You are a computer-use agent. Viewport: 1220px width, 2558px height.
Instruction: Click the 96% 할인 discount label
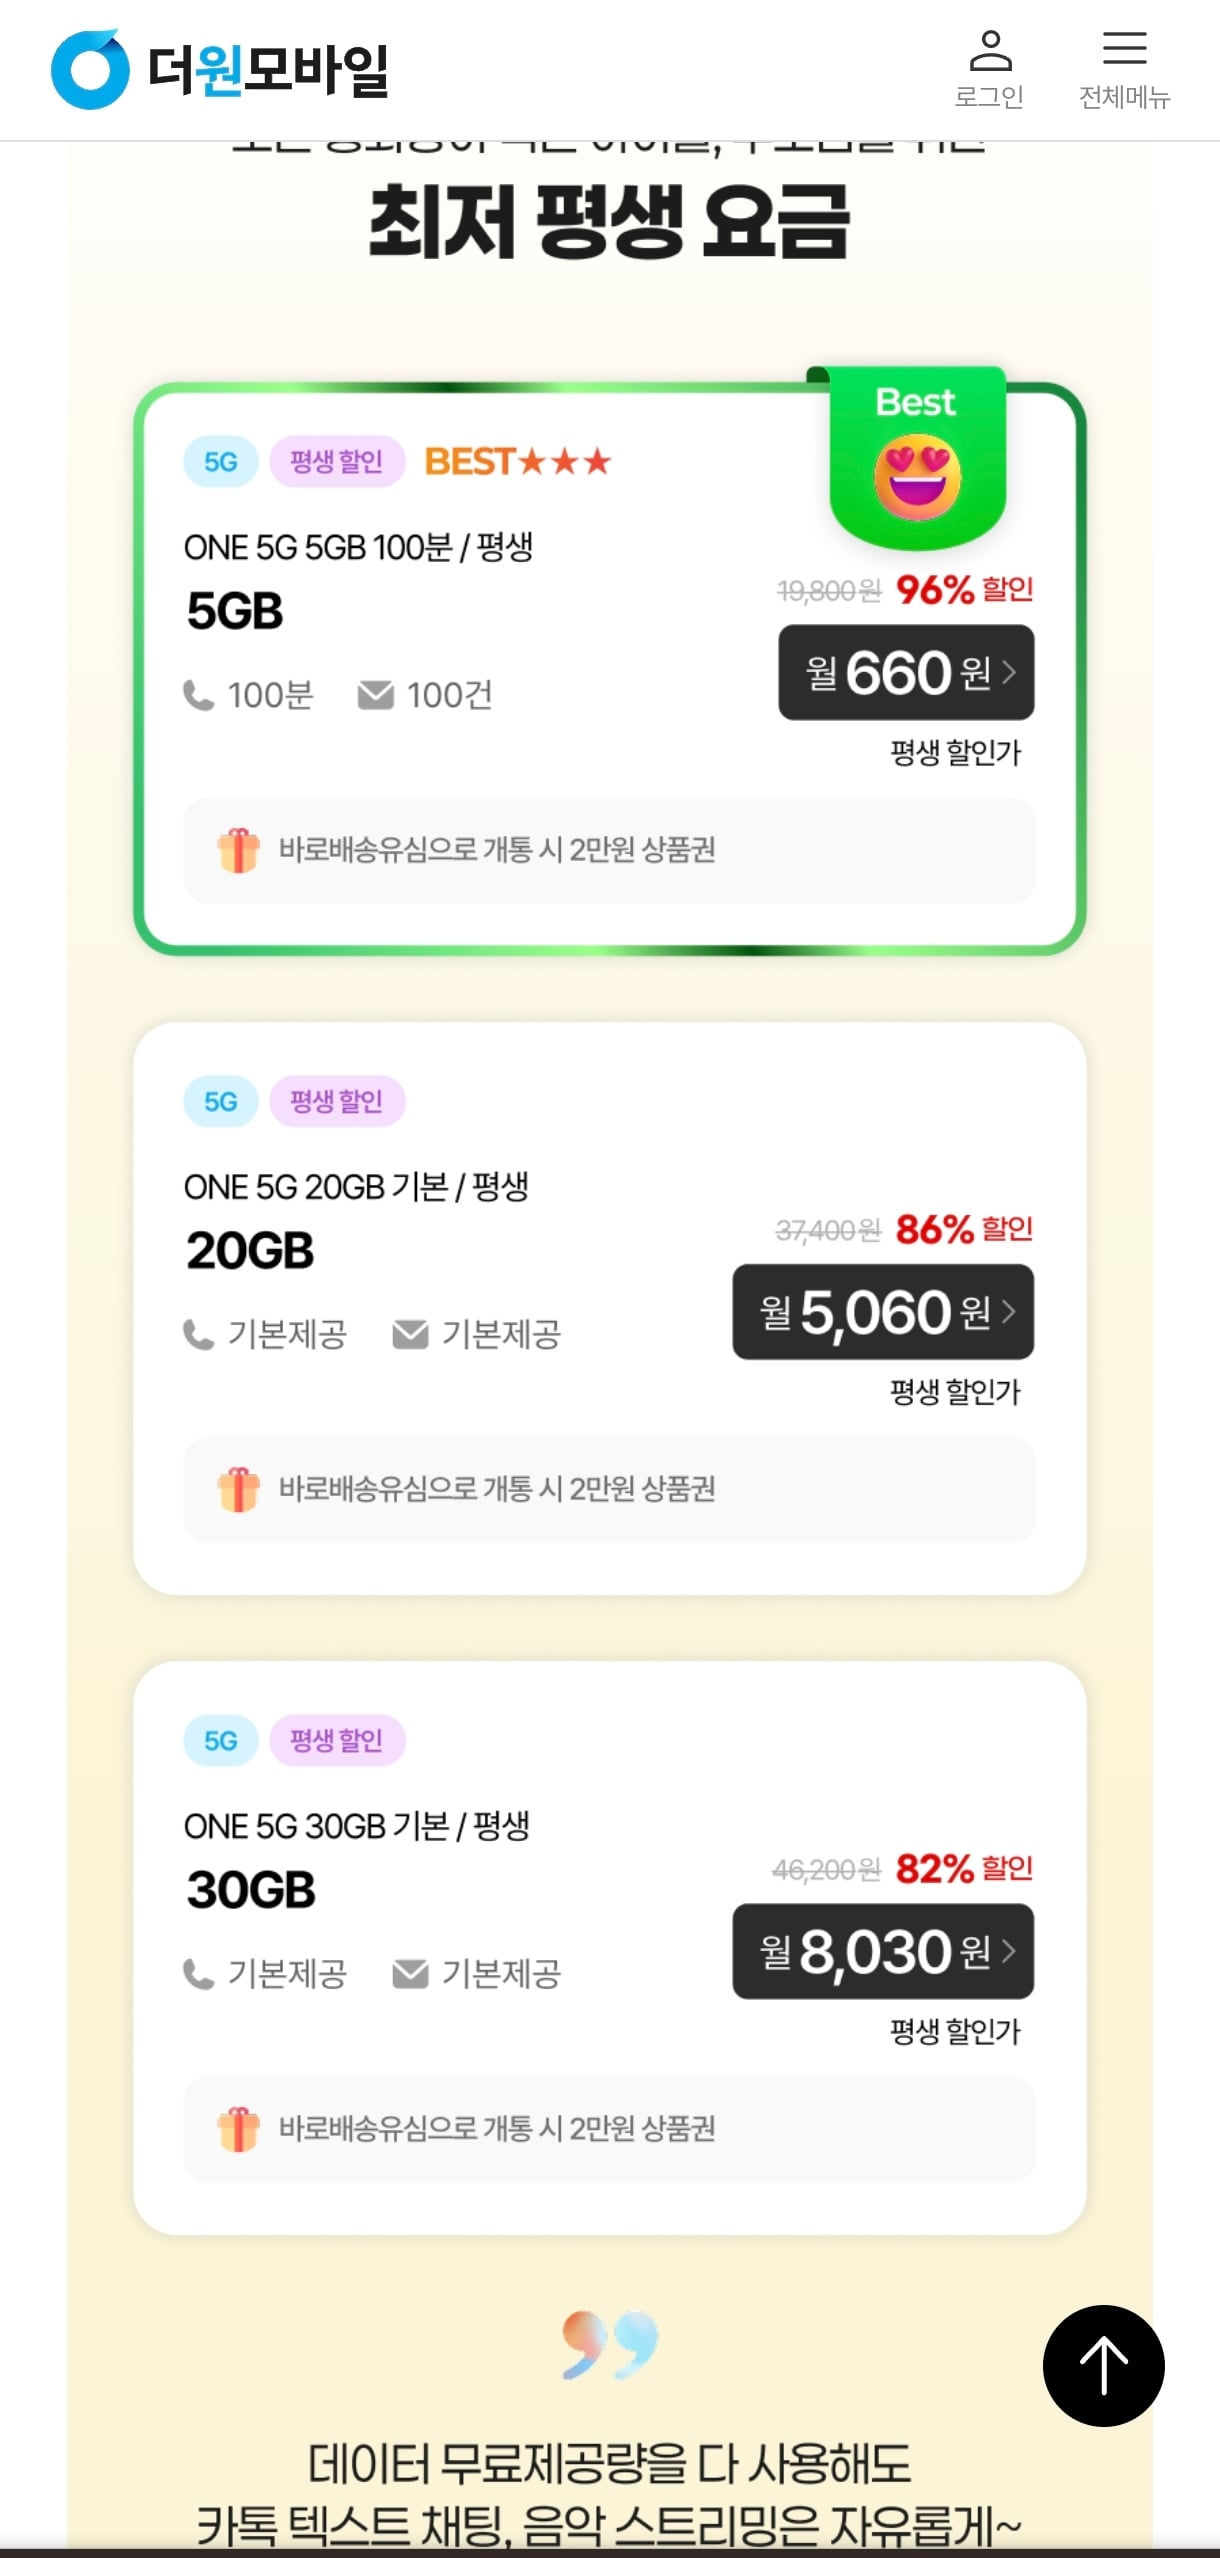(964, 590)
